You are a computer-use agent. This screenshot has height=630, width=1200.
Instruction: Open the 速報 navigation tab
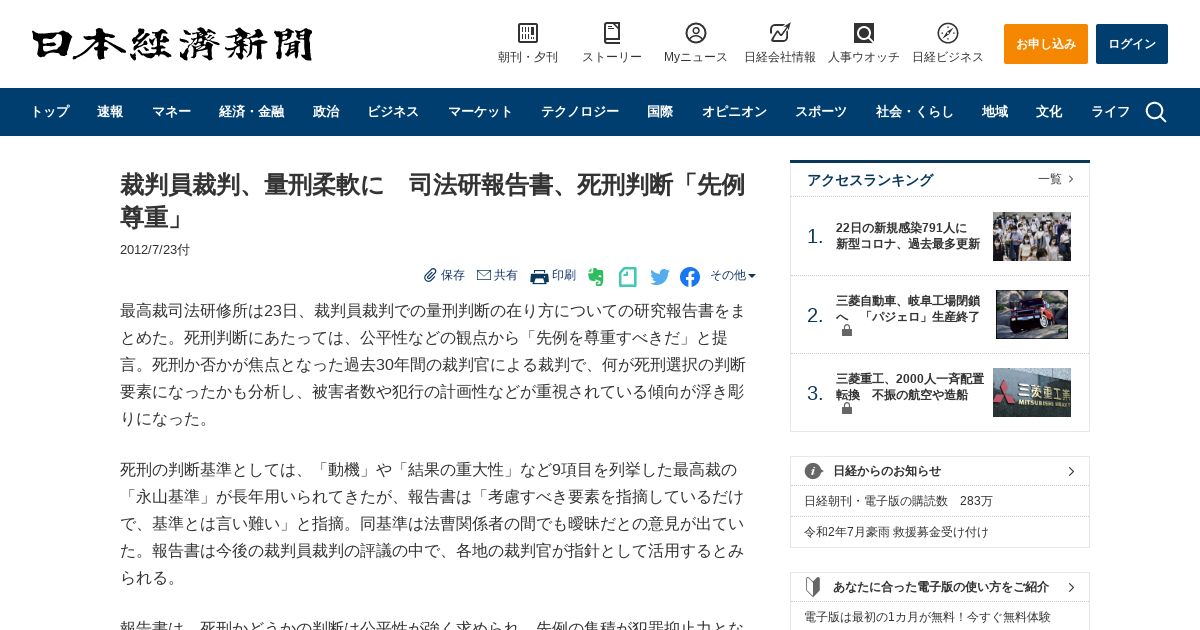point(110,112)
